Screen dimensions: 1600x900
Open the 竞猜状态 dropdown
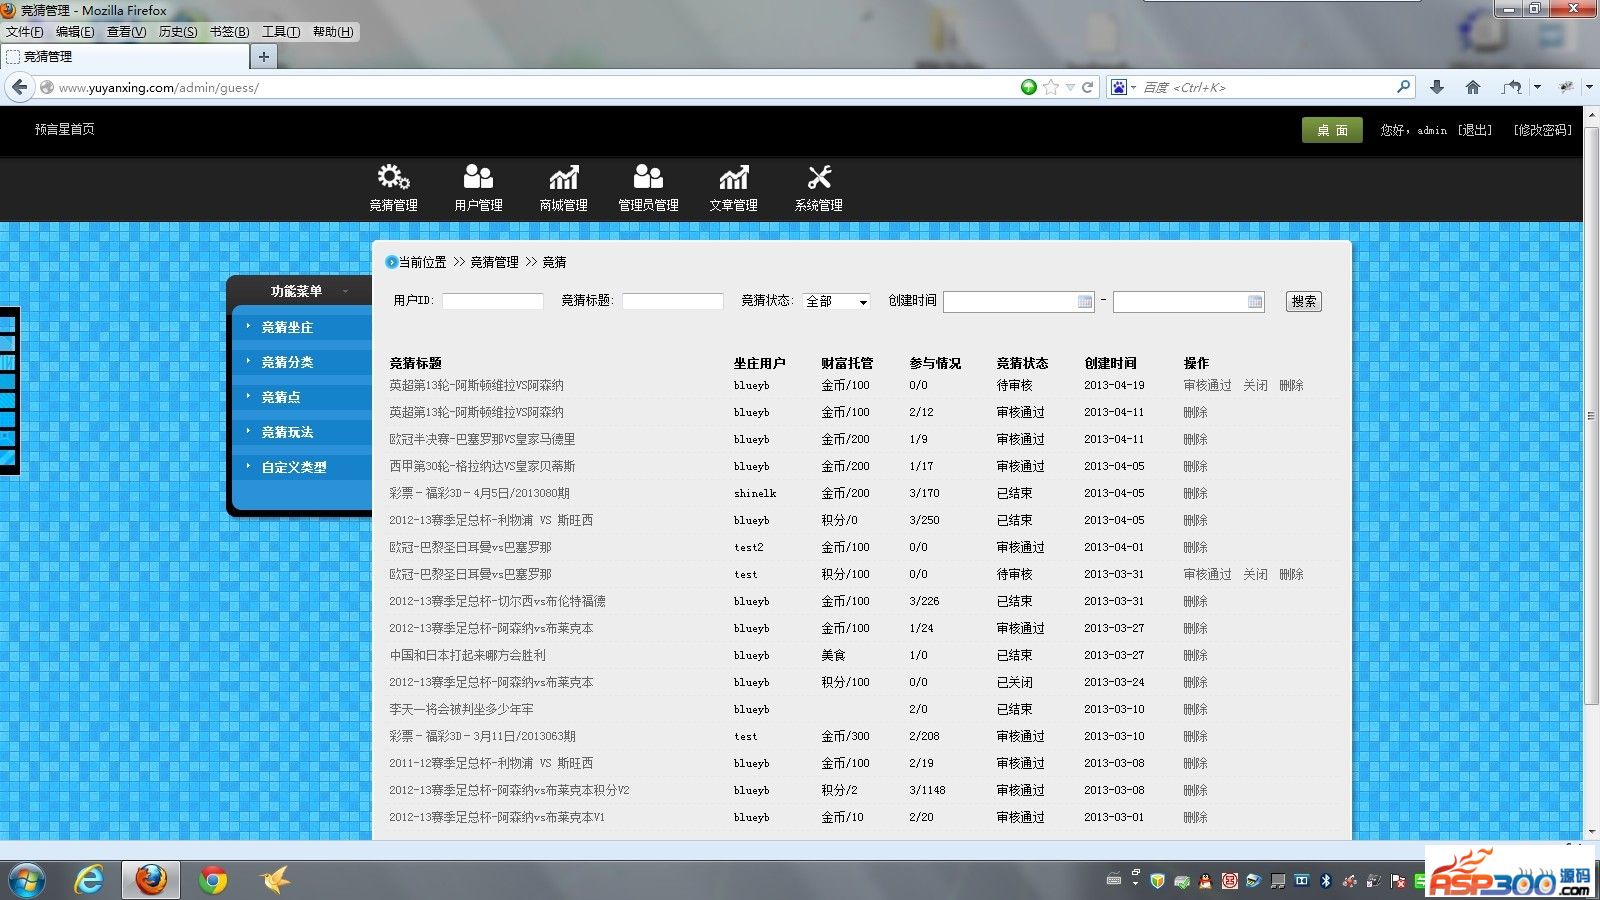click(836, 301)
